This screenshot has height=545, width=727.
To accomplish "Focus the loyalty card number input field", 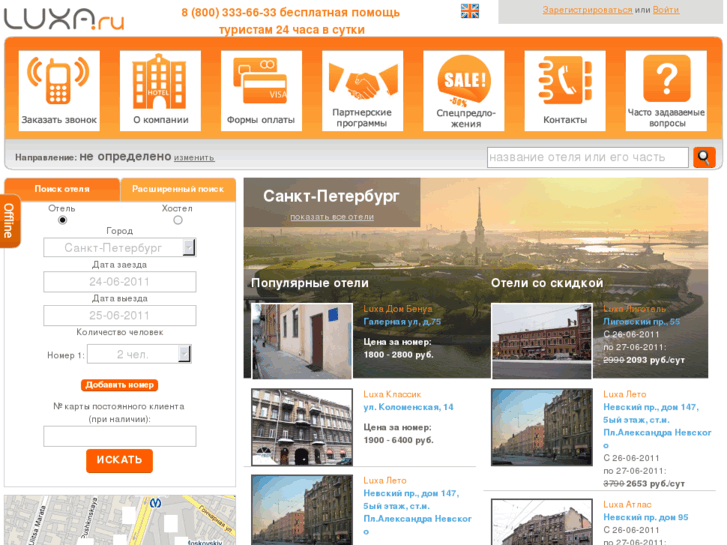I will tap(120, 436).
